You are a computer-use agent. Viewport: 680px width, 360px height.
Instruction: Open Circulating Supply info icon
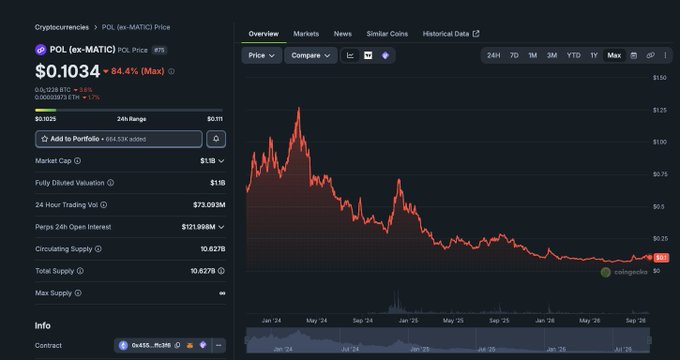click(x=98, y=249)
